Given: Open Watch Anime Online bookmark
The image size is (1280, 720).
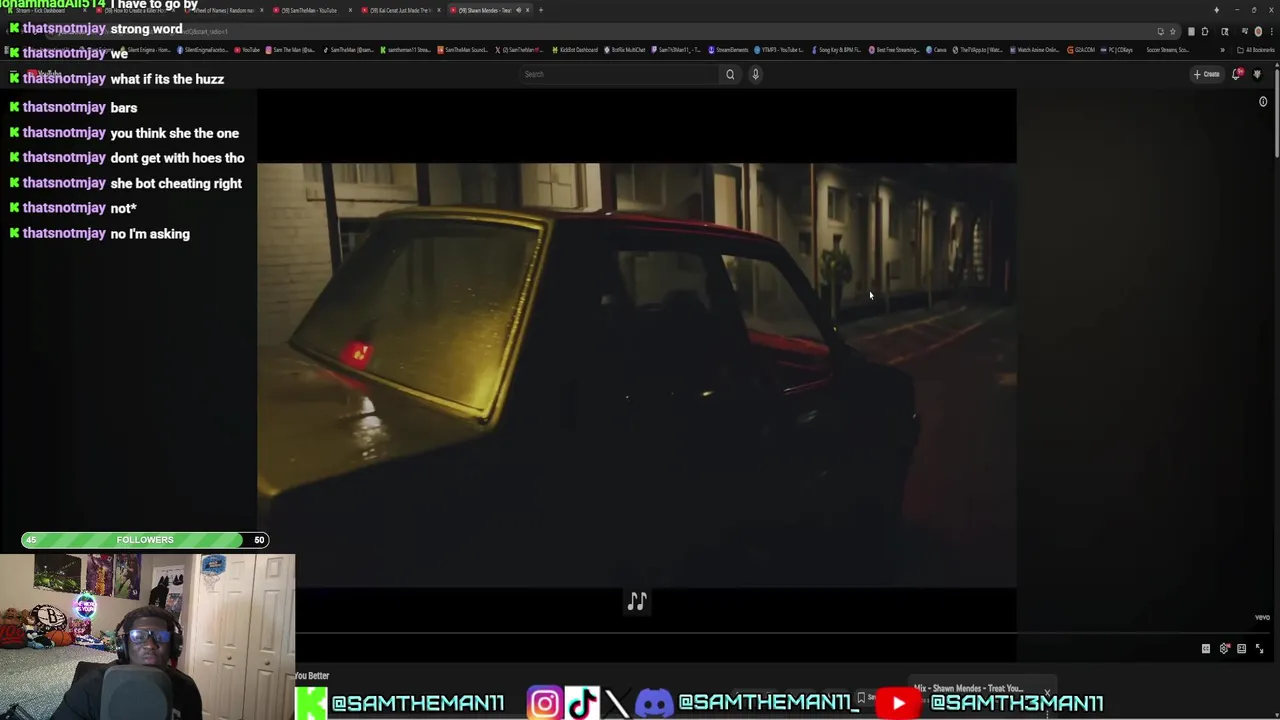Looking at the screenshot, I should (1036, 50).
